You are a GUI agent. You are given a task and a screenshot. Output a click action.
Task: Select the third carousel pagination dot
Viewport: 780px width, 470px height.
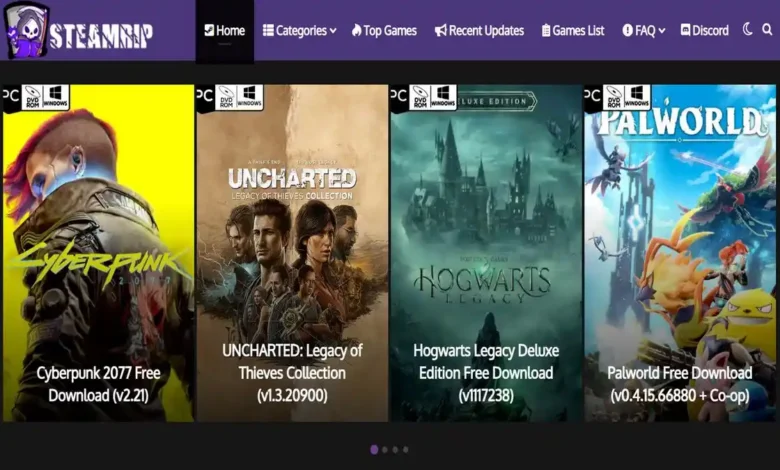pyautogui.click(x=395, y=450)
